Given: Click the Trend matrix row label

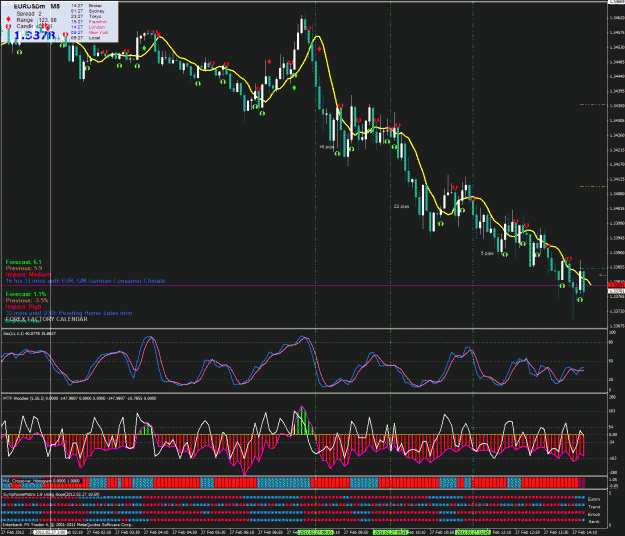Looking at the screenshot, I should pyautogui.click(x=594, y=507).
